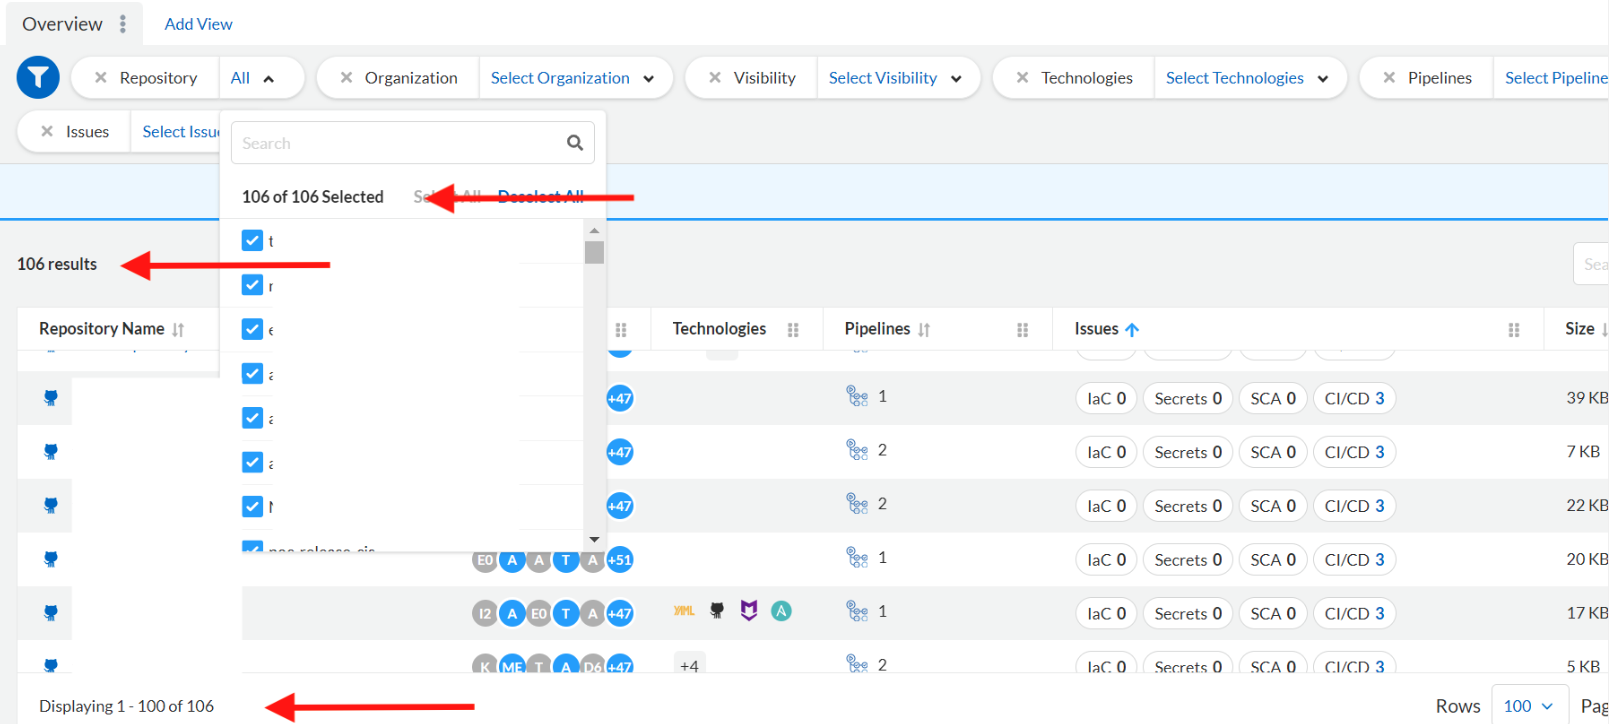Remove the Visibility filter with its X

point(715,77)
